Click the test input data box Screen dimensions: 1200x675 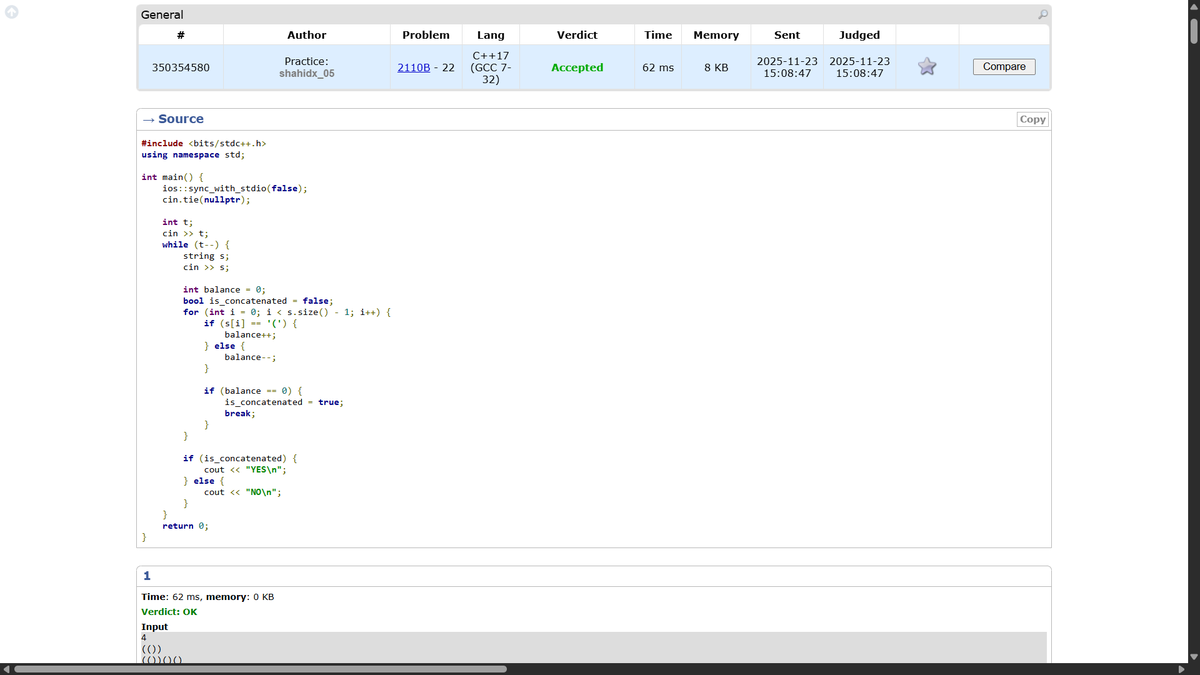point(594,648)
